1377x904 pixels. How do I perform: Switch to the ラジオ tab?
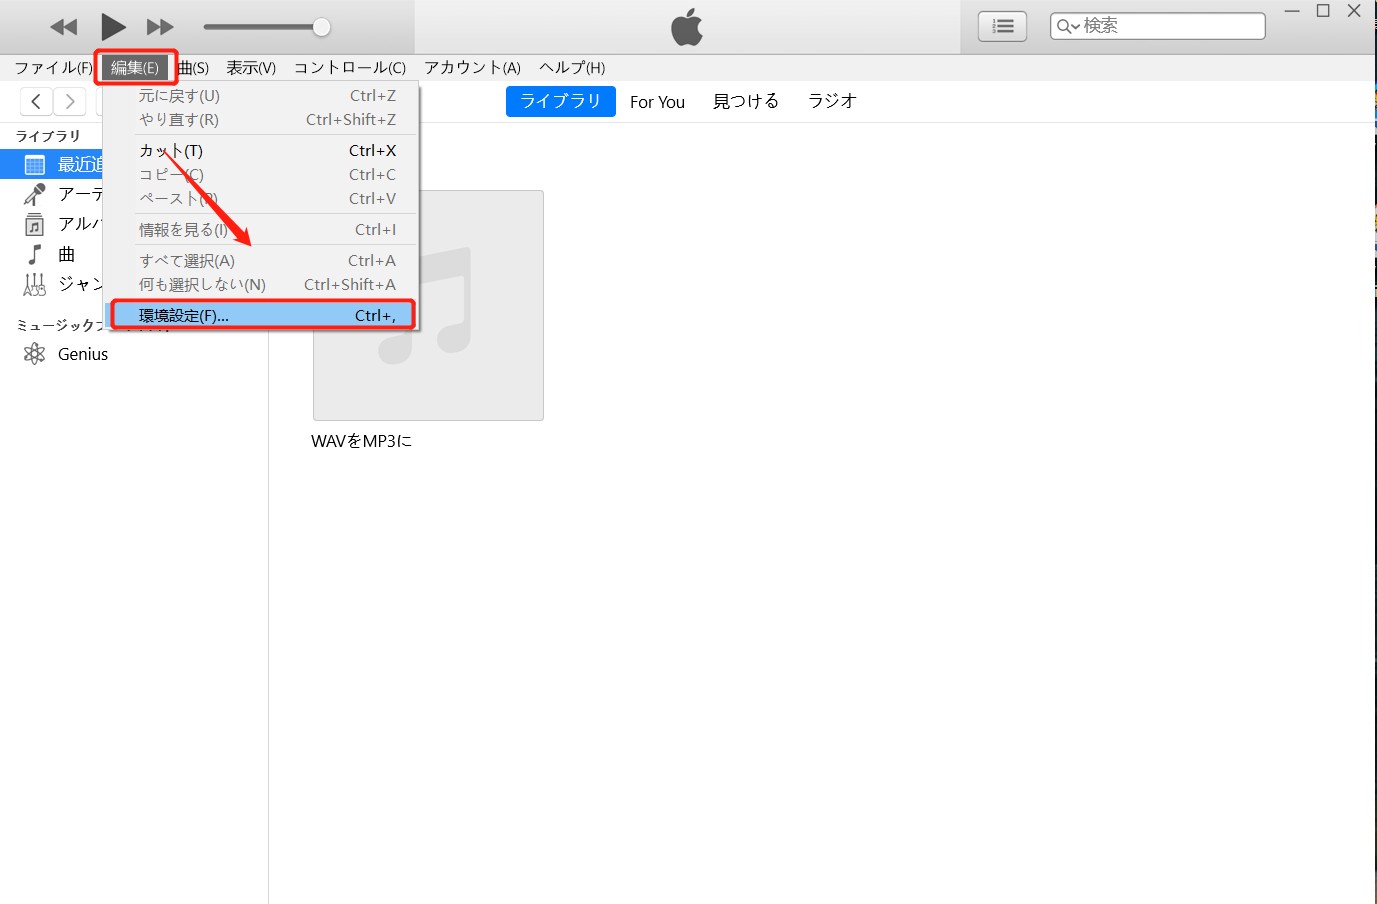point(832,101)
